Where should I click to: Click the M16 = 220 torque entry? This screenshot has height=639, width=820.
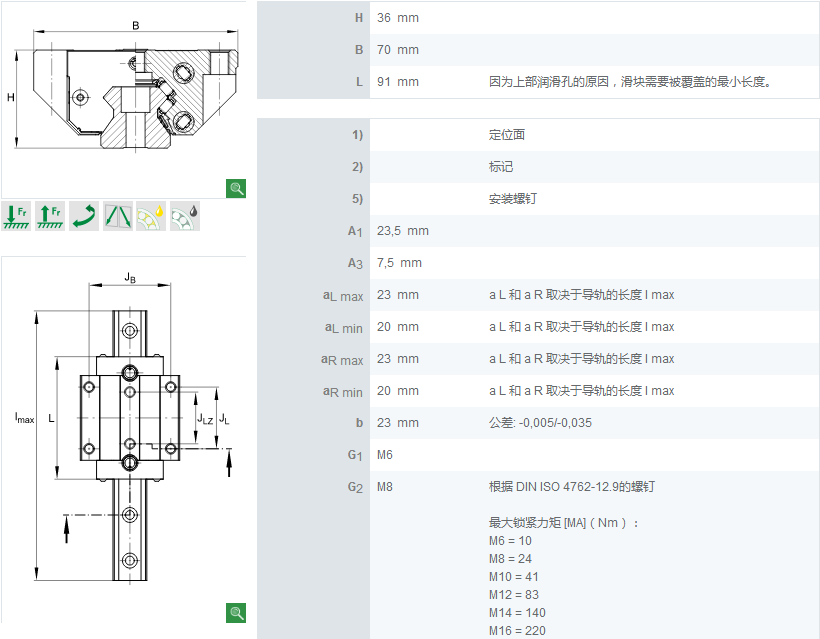point(517,631)
